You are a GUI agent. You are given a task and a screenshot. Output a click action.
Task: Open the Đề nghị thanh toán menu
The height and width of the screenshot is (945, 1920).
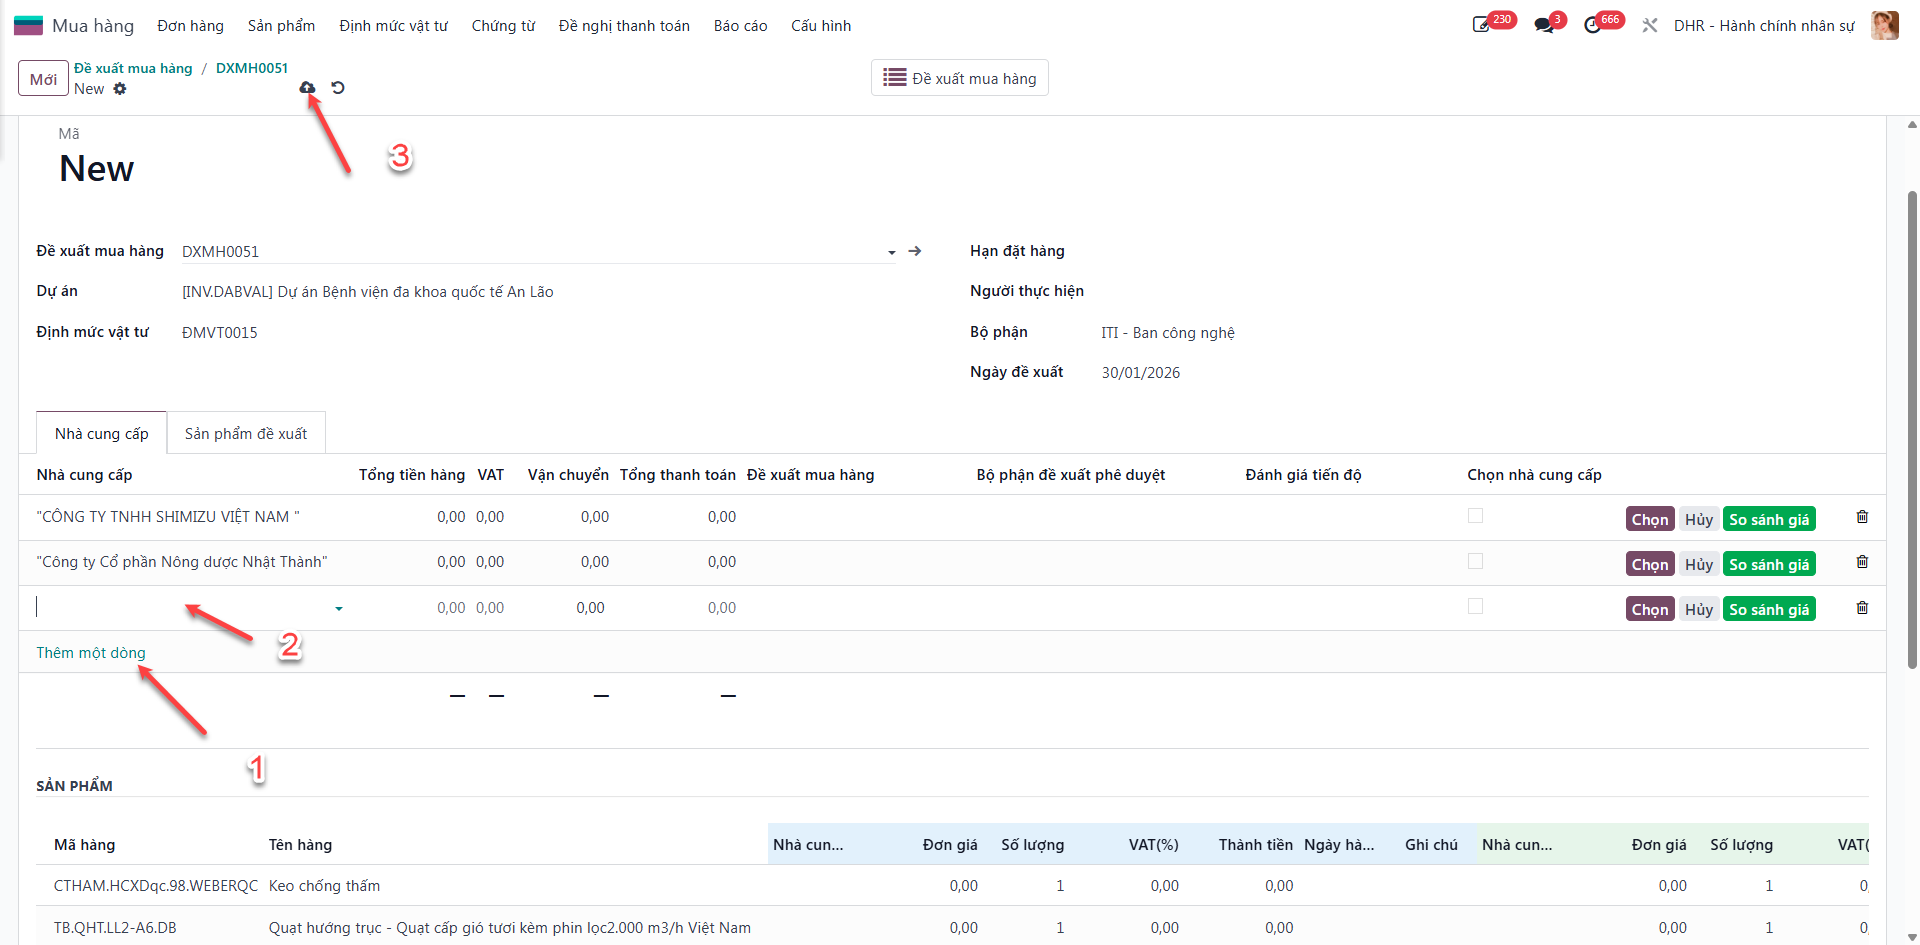click(624, 26)
